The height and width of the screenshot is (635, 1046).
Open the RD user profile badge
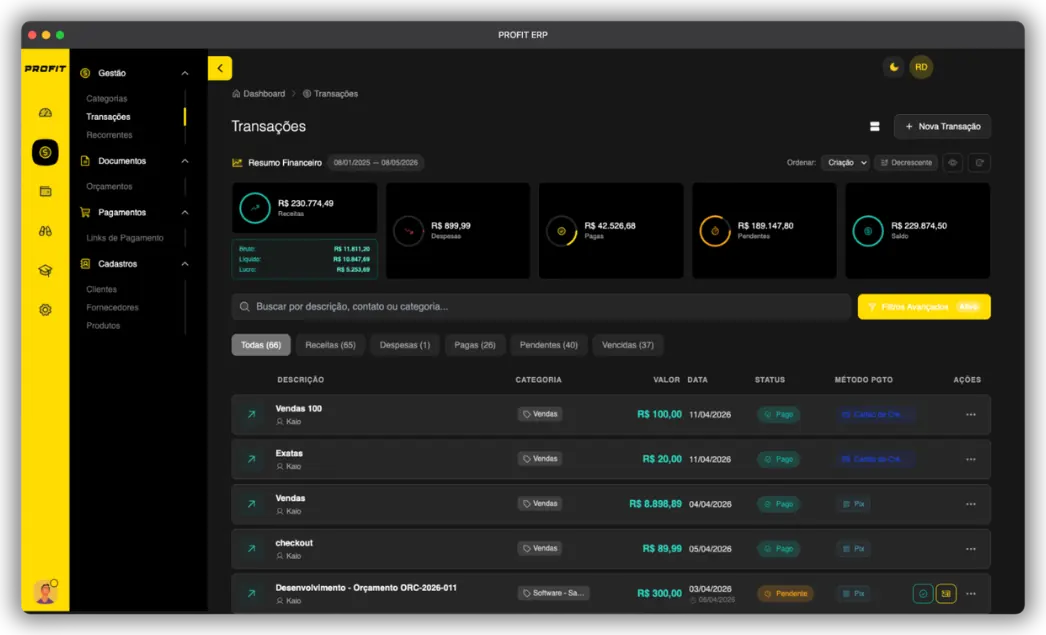coord(921,67)
